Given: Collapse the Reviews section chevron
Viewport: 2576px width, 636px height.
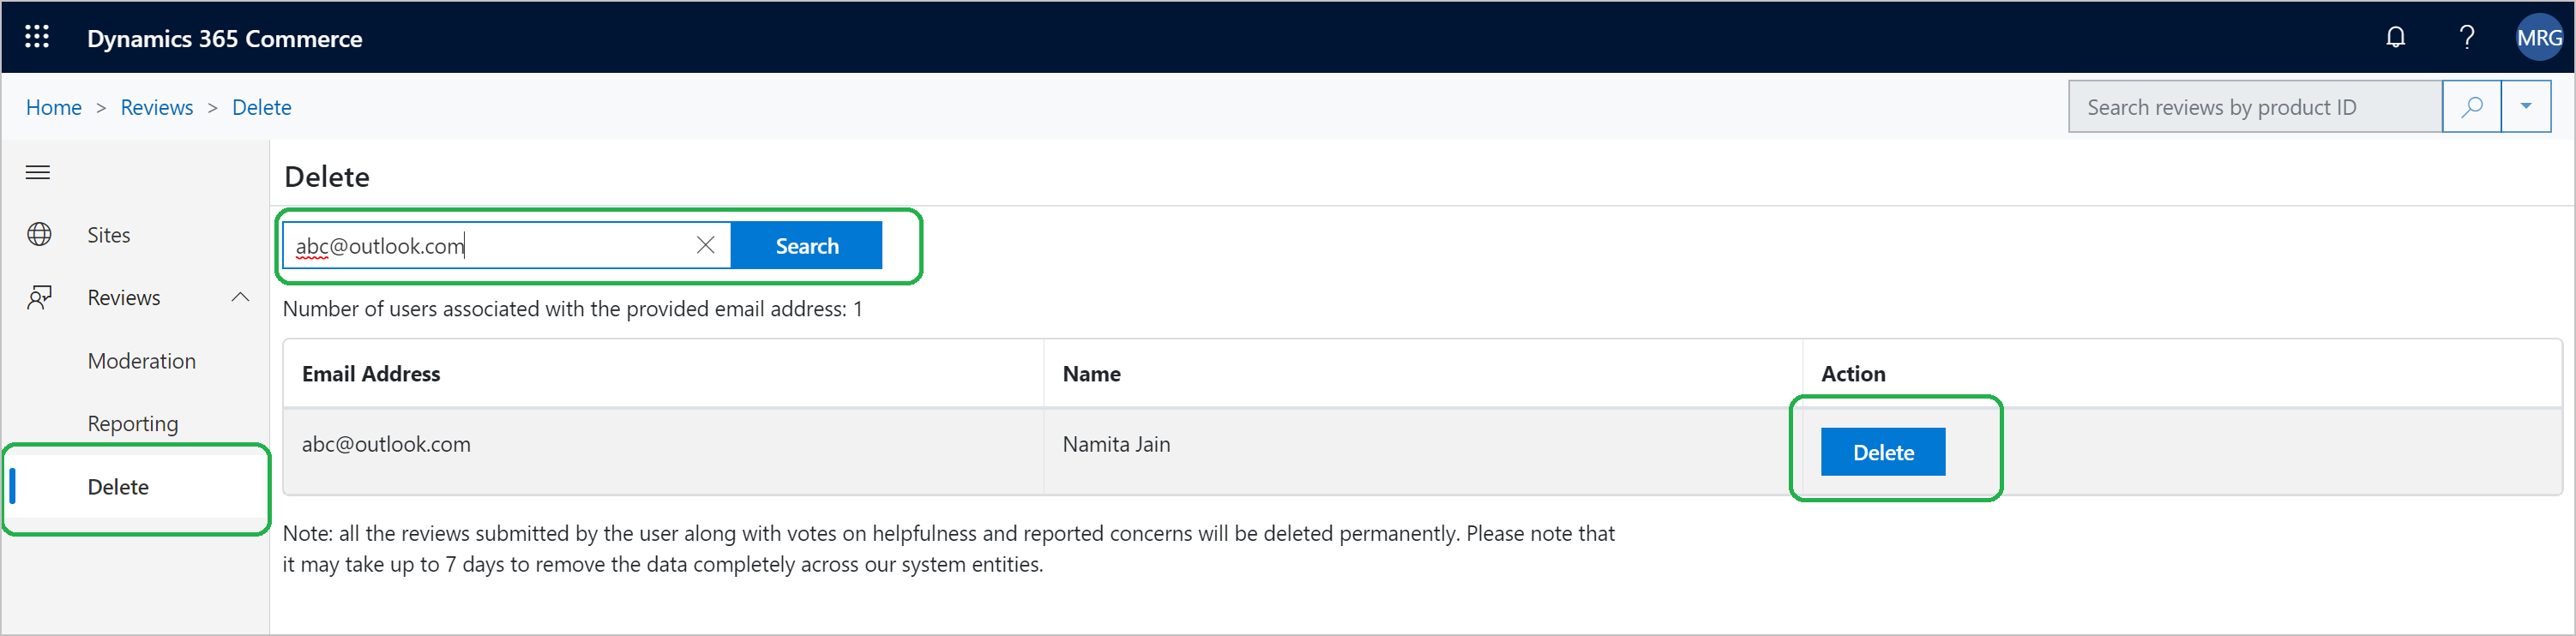Looking at the screenshot, I should [240, 298].
